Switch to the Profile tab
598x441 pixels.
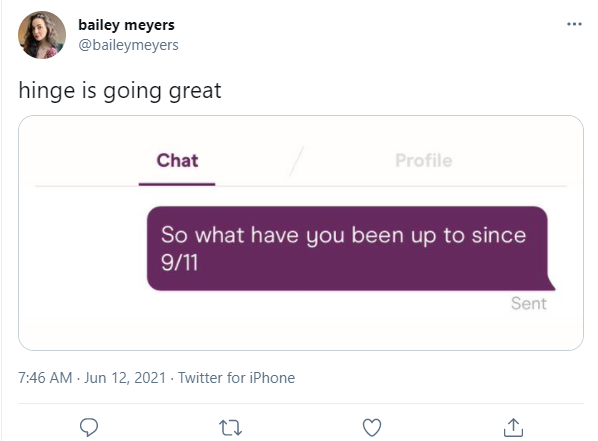424,160
